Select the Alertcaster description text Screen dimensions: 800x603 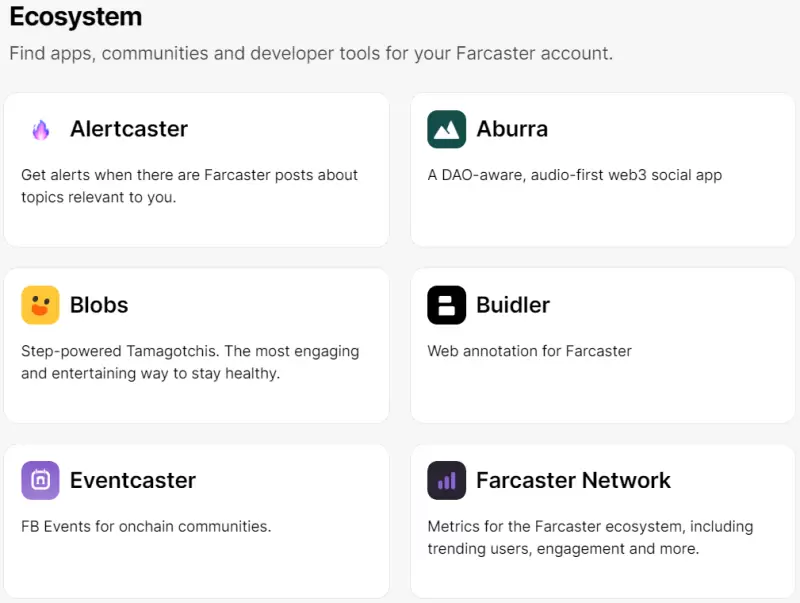(x=189, y=186)
